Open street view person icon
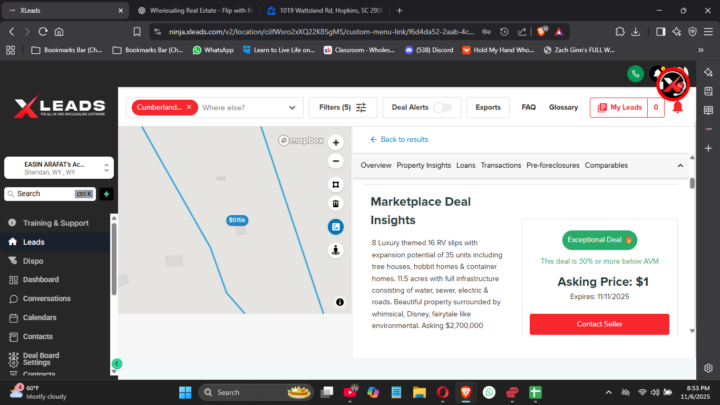Screen dimensions: 720x405 point(336,250)
